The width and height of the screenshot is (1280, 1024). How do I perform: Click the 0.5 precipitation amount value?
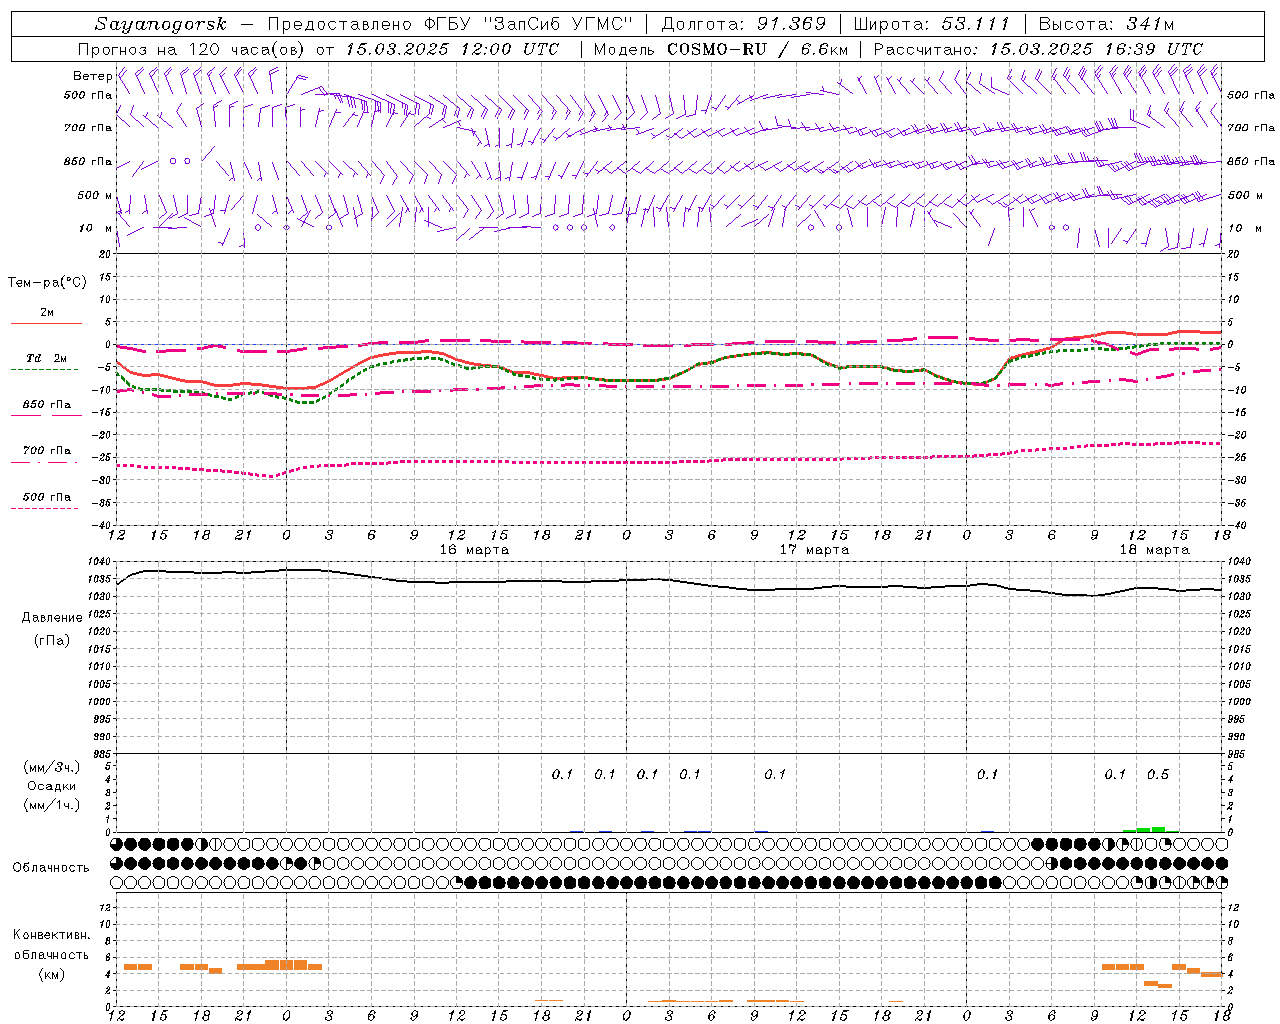click(x=1158, y=775)
